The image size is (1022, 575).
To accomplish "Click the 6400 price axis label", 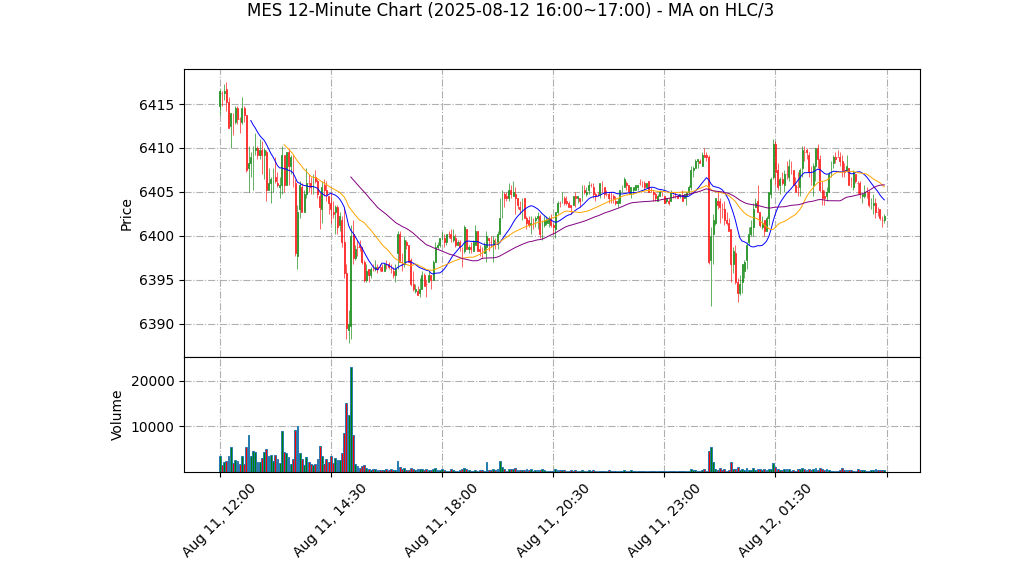I will click(156, 237).
